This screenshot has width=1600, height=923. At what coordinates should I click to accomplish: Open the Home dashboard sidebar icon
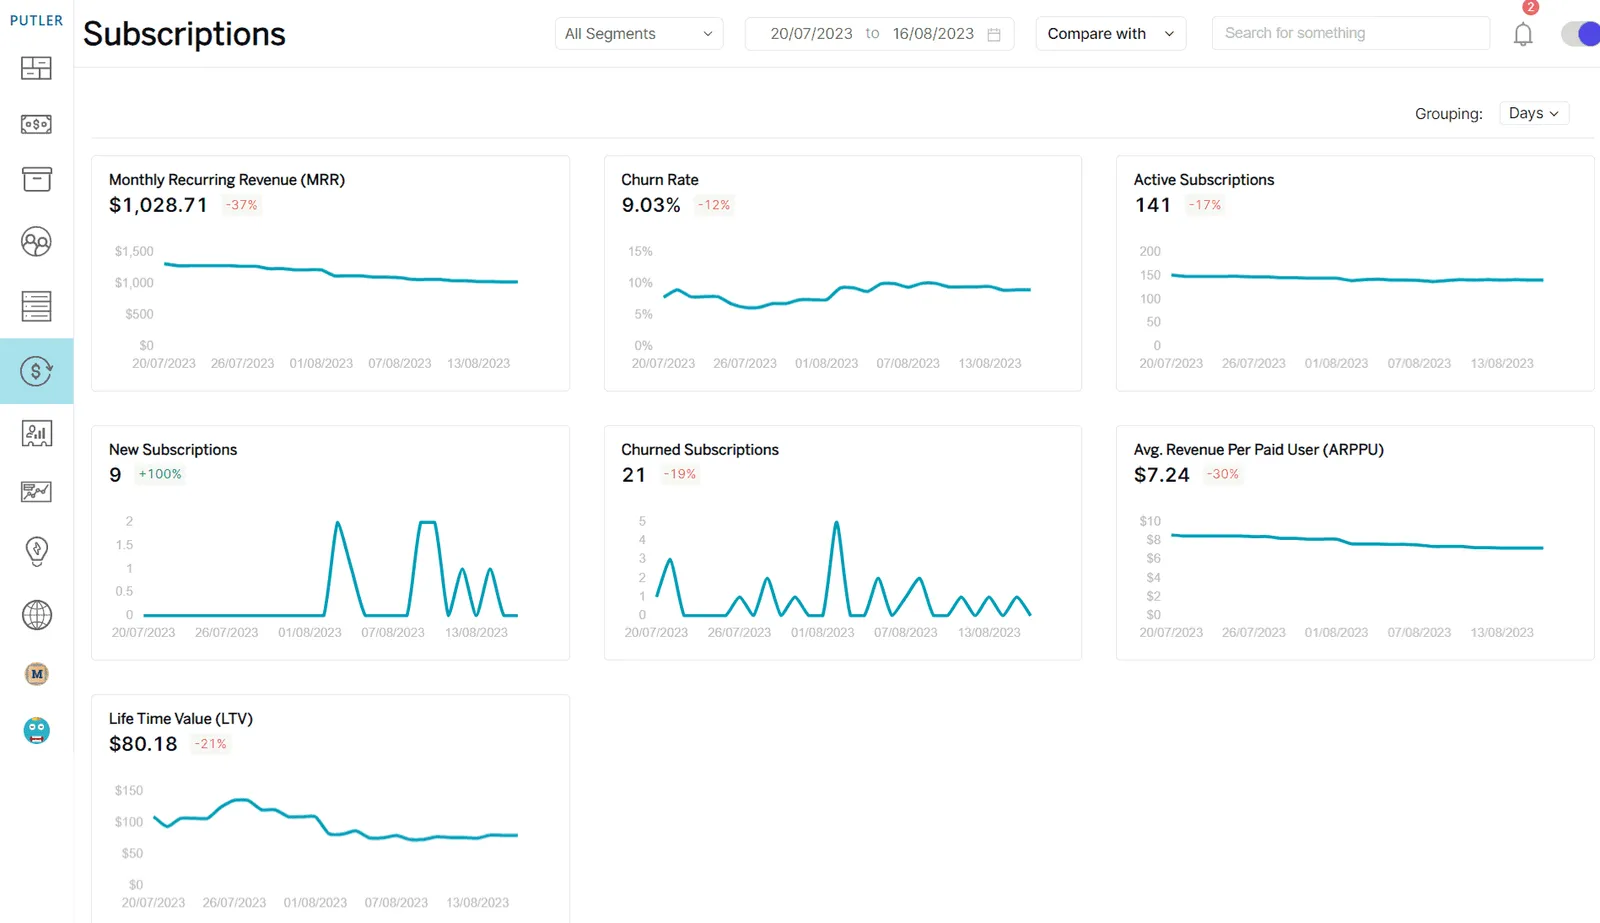pyautogui.click(x=36, y=68)
